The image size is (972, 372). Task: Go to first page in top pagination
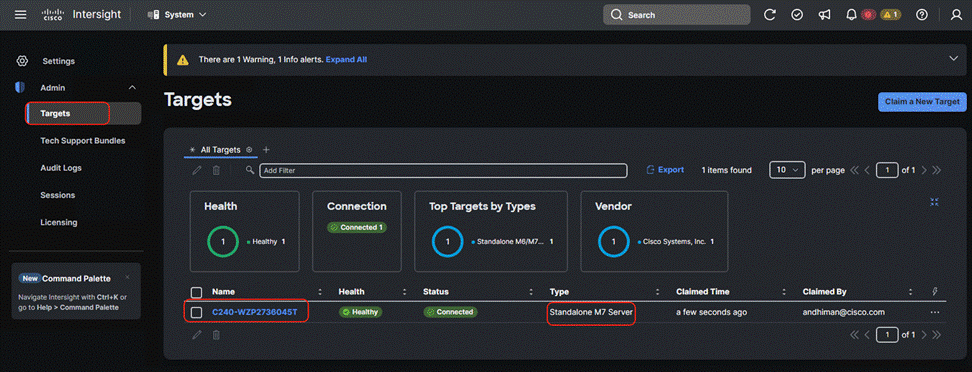pyautogui.click(x=855, y=170)
